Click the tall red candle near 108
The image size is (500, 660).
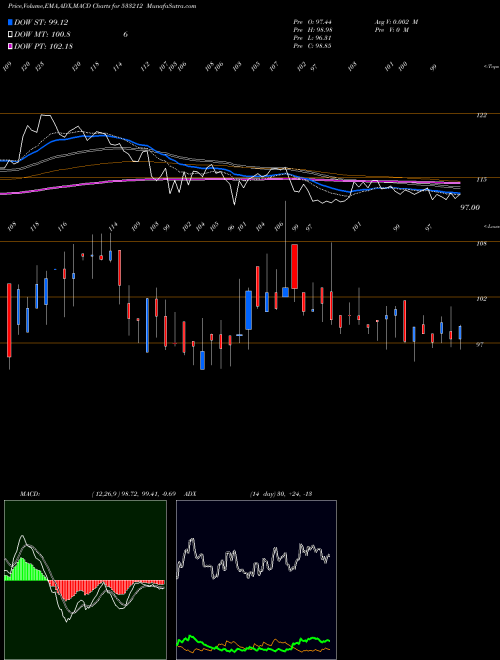coord(295,266)
